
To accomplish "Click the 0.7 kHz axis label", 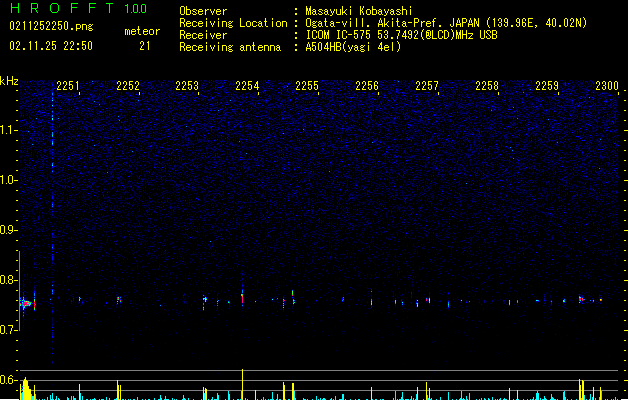I will click(x=8, y=330).
